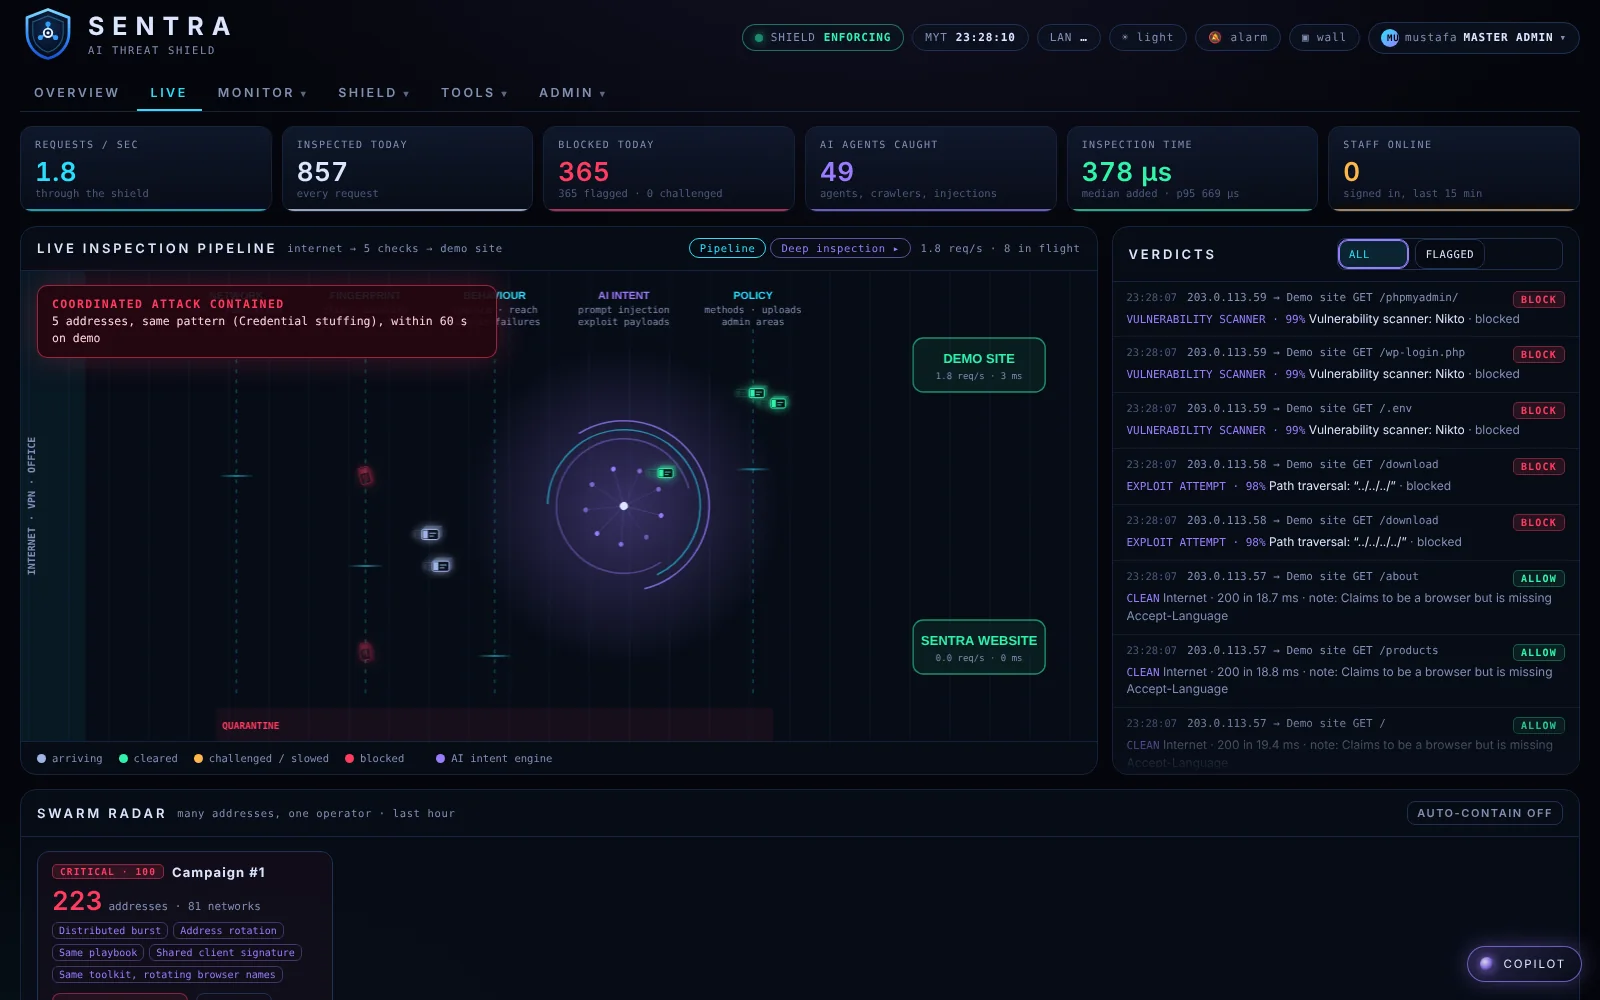Viewport: 1600px width, 1000px height.
Task: Click the square icon in wall button
Action: pyautogui.click(x=1305, y=38)
